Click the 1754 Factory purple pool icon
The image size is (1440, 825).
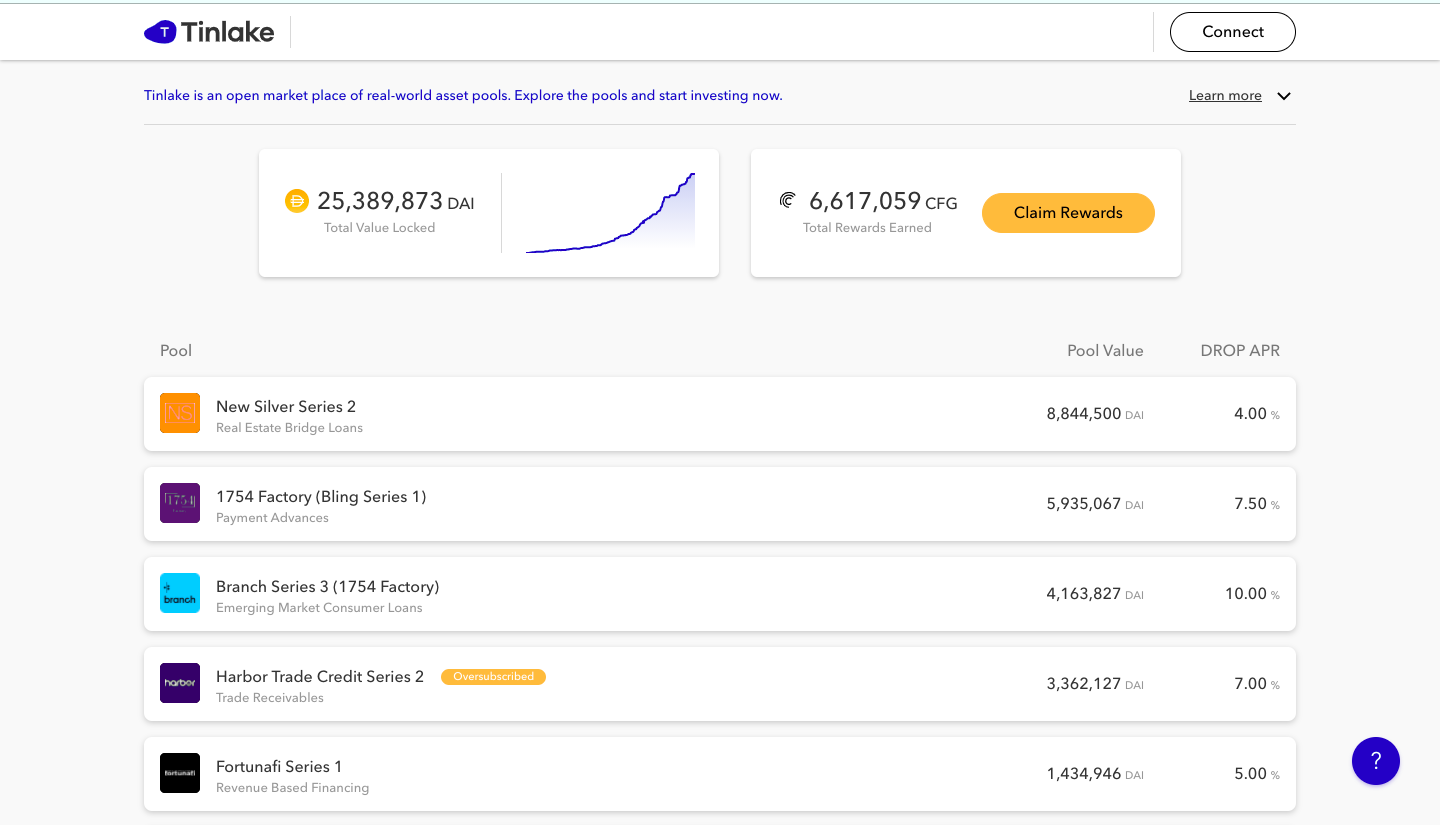click(180, 503)
